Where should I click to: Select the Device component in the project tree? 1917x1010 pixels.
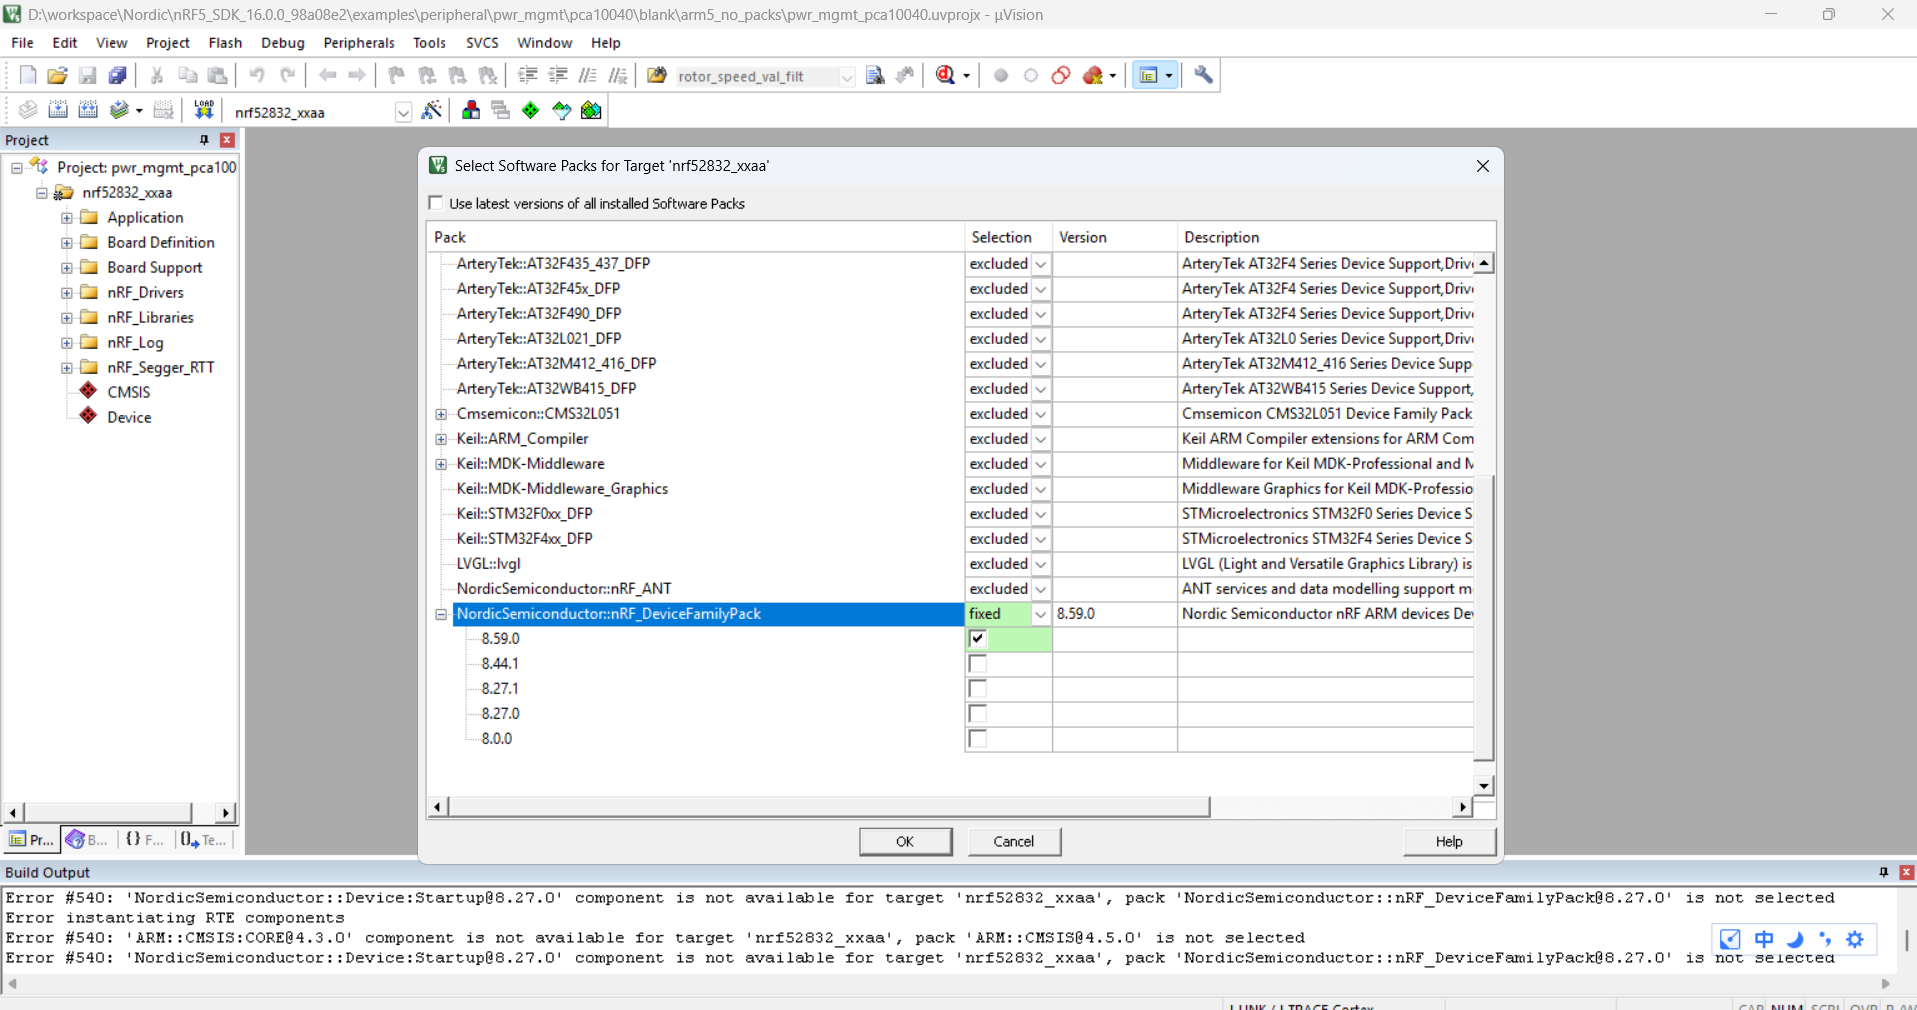tap(129, 417)
